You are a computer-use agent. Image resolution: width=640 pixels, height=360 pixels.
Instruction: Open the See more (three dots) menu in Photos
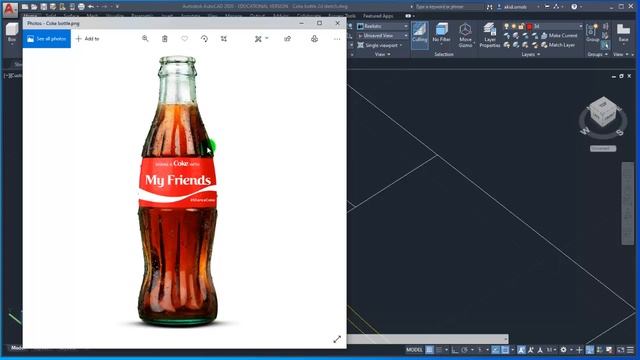(337, 39)
